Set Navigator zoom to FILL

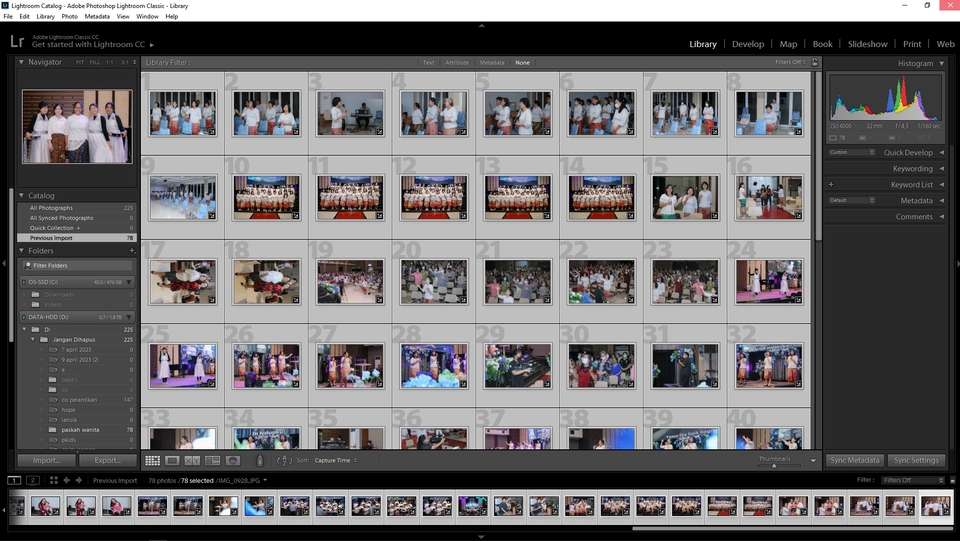tap(95, 62)
